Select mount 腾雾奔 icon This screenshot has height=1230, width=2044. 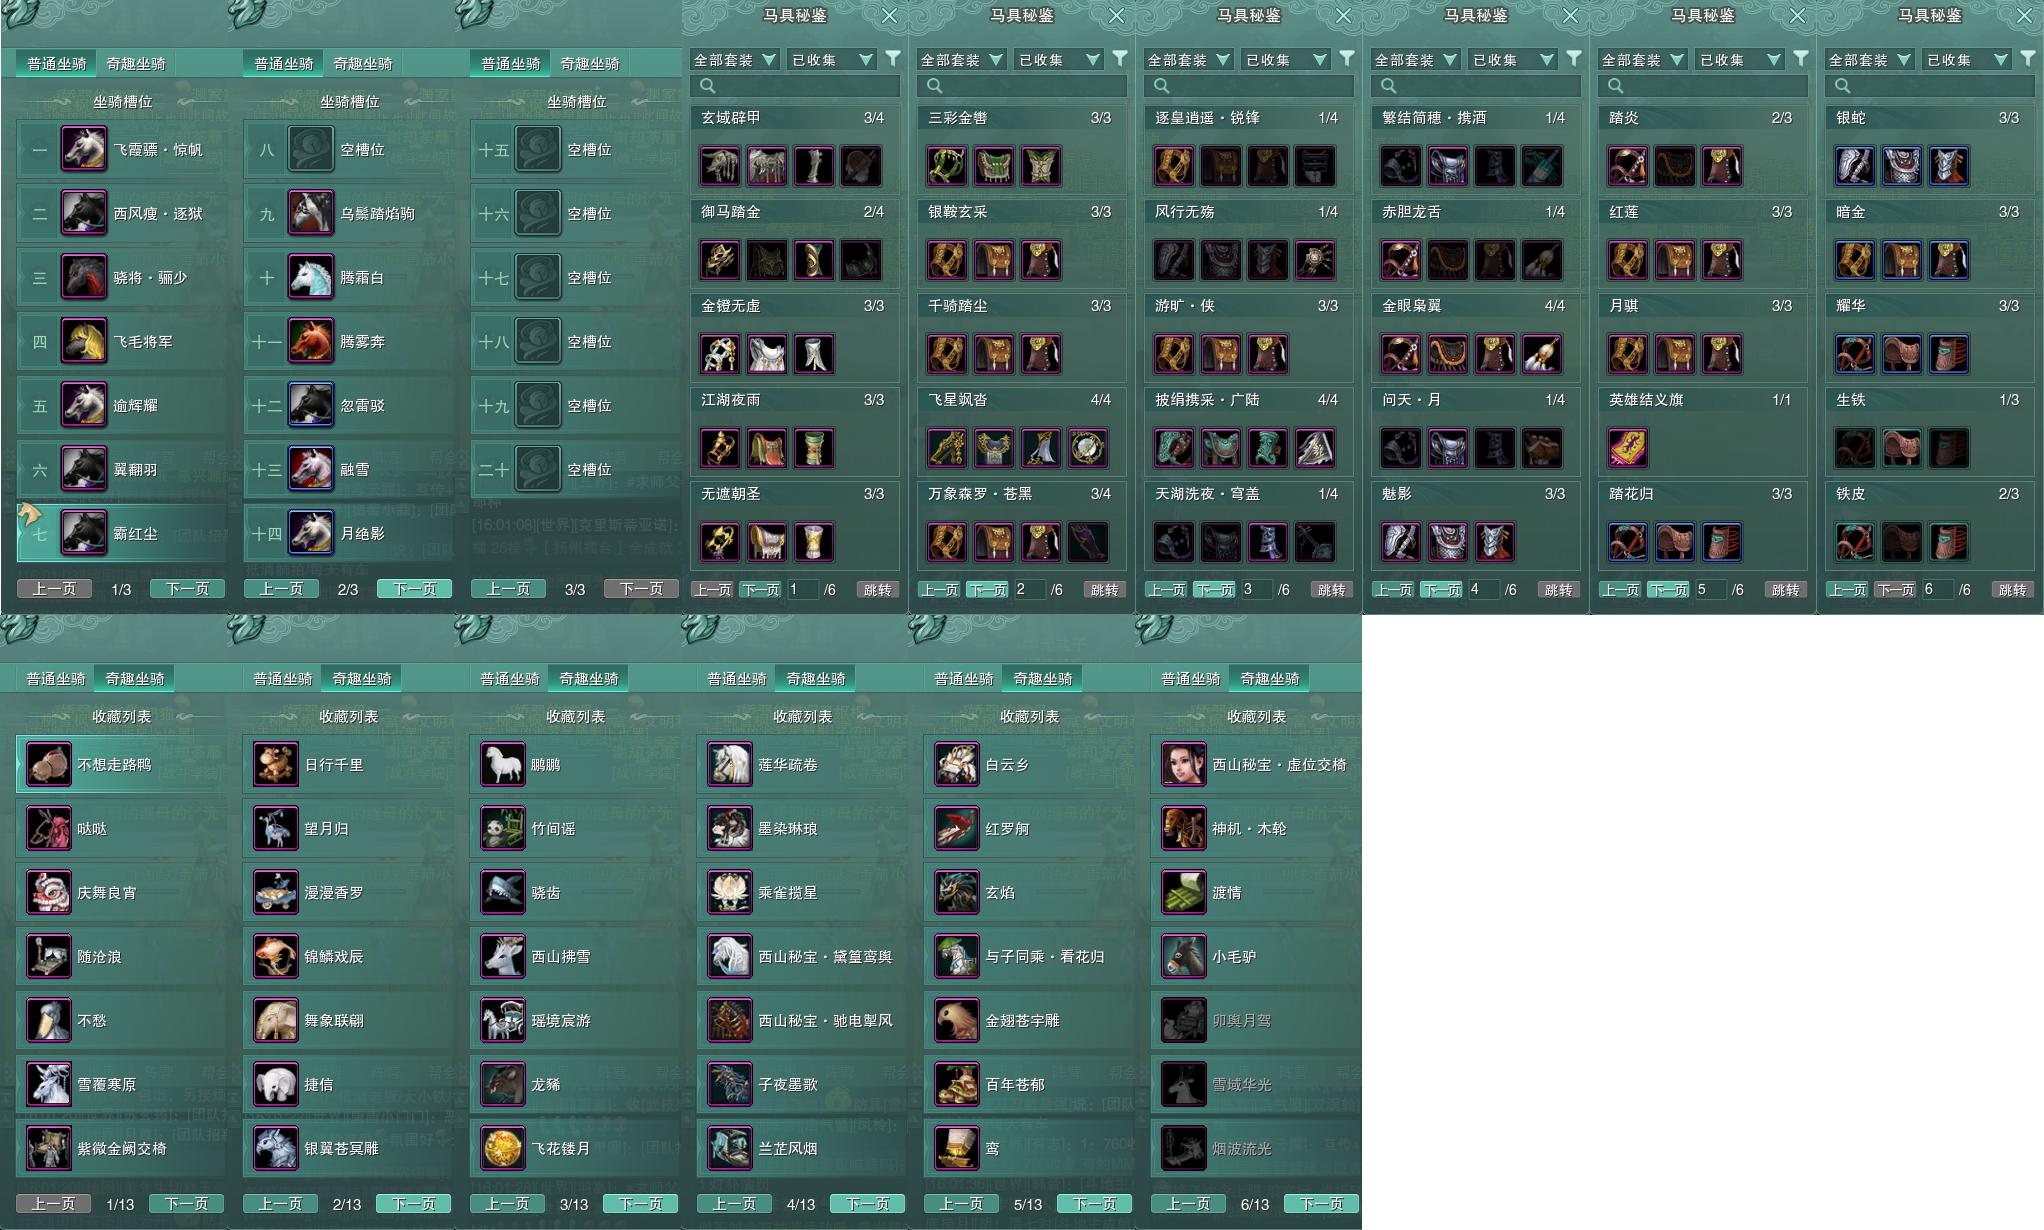pos(311,341)
